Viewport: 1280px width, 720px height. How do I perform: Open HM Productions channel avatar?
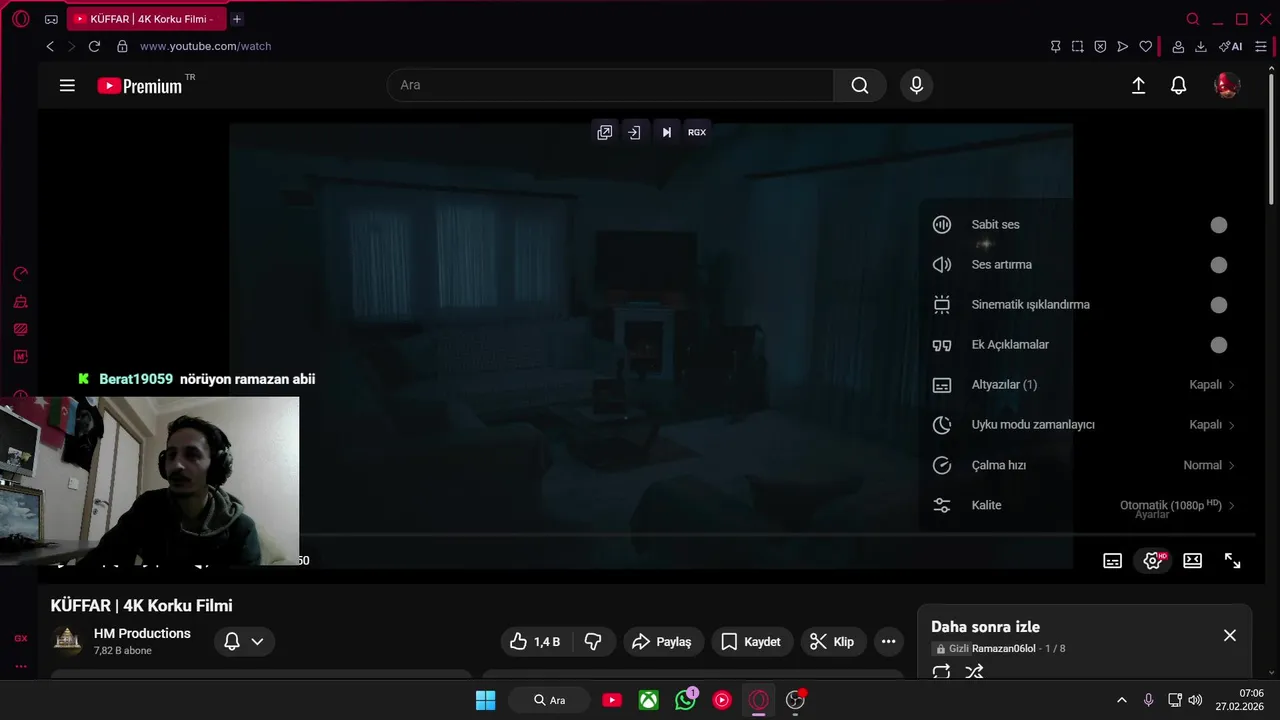67,641
